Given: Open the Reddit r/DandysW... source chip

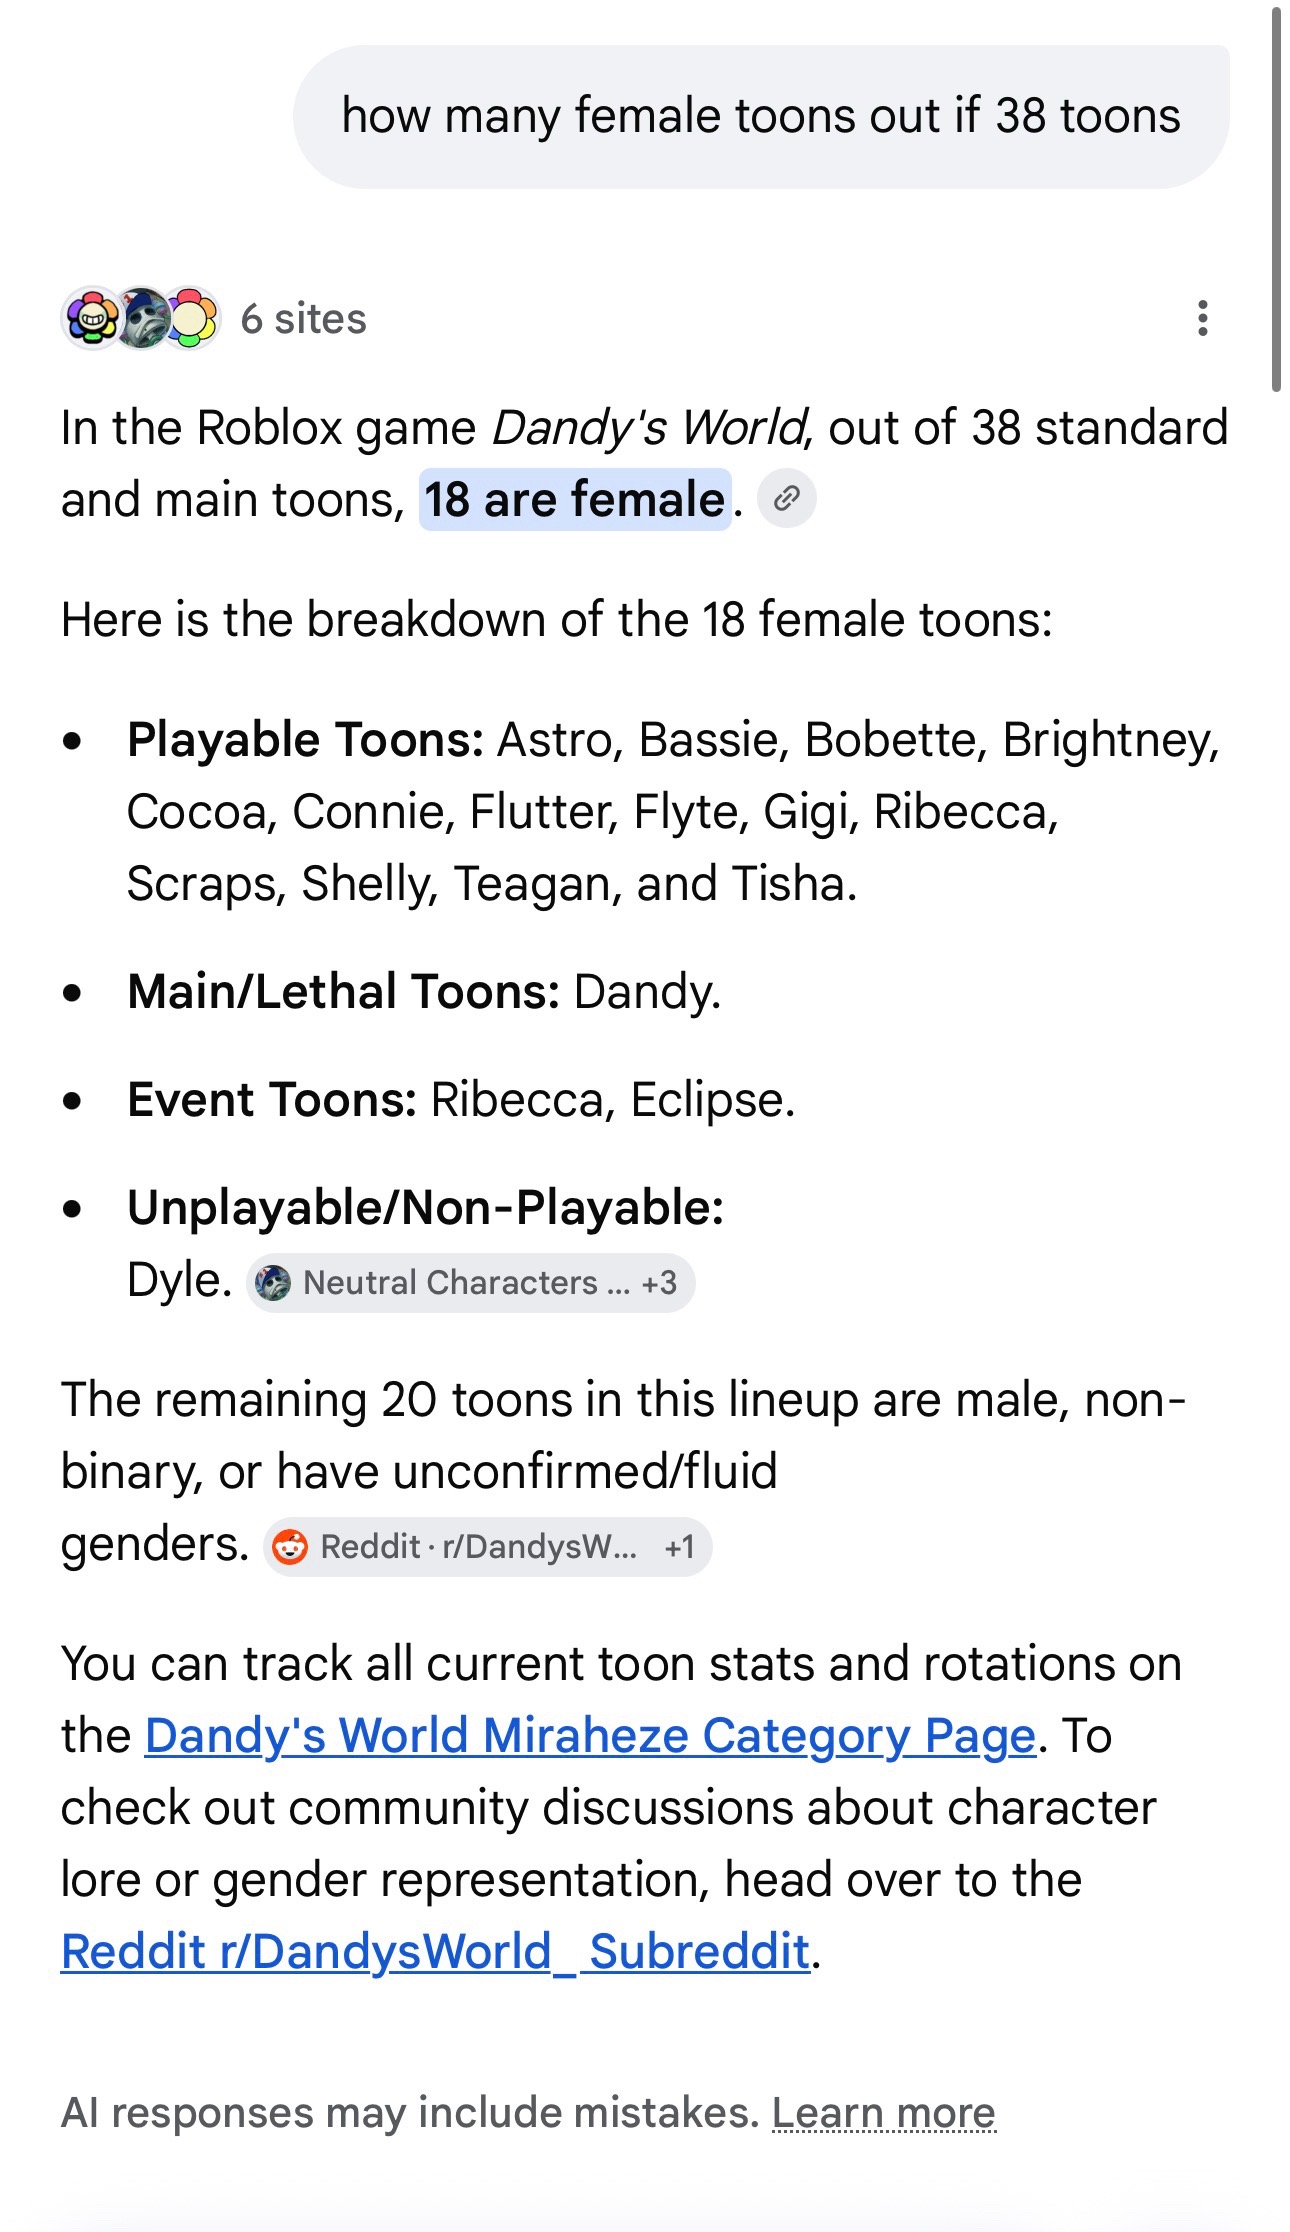Looking at the screenshot, I should tap(487, 1547).
